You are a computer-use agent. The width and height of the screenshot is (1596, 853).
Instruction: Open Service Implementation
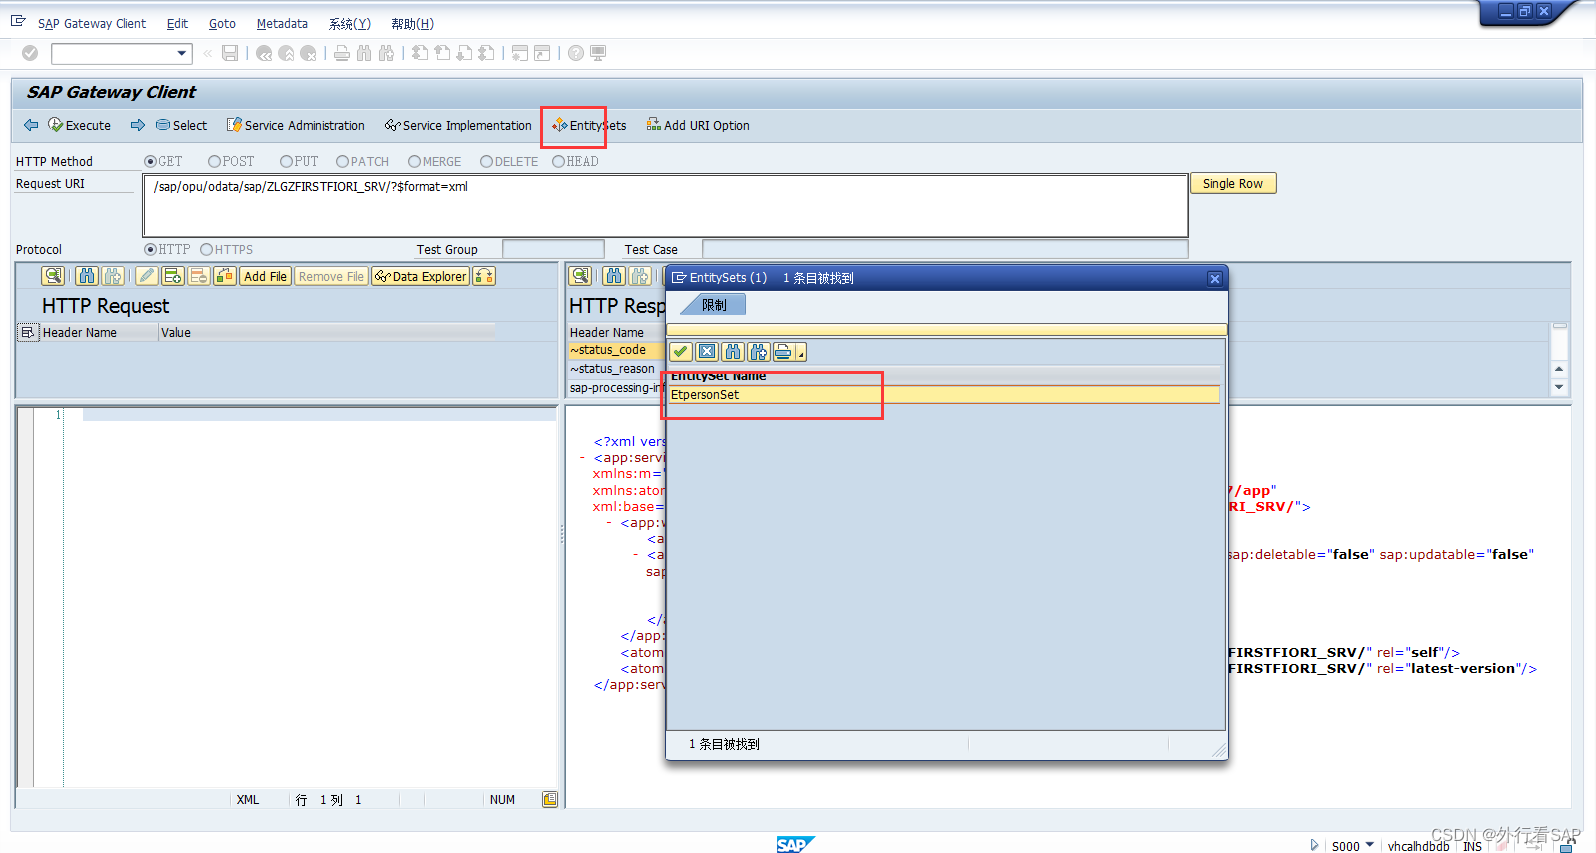pyautogui.click(x=458, y=125)
